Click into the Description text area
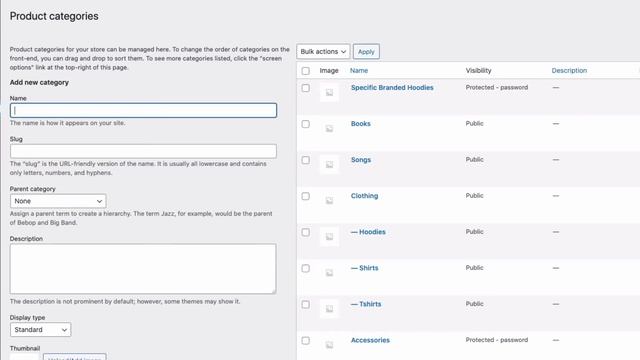 (143, 269)
